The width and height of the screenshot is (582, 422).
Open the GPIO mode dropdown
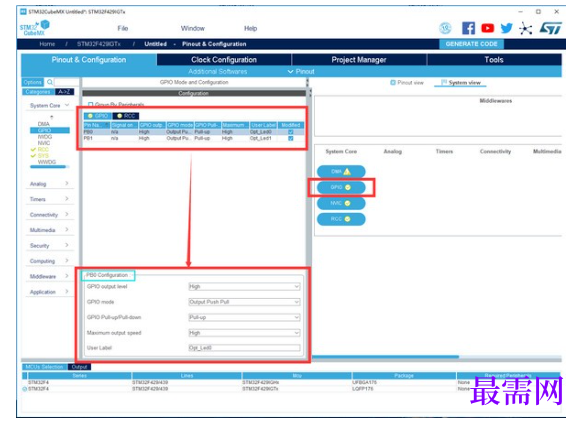tap(244, 302)
